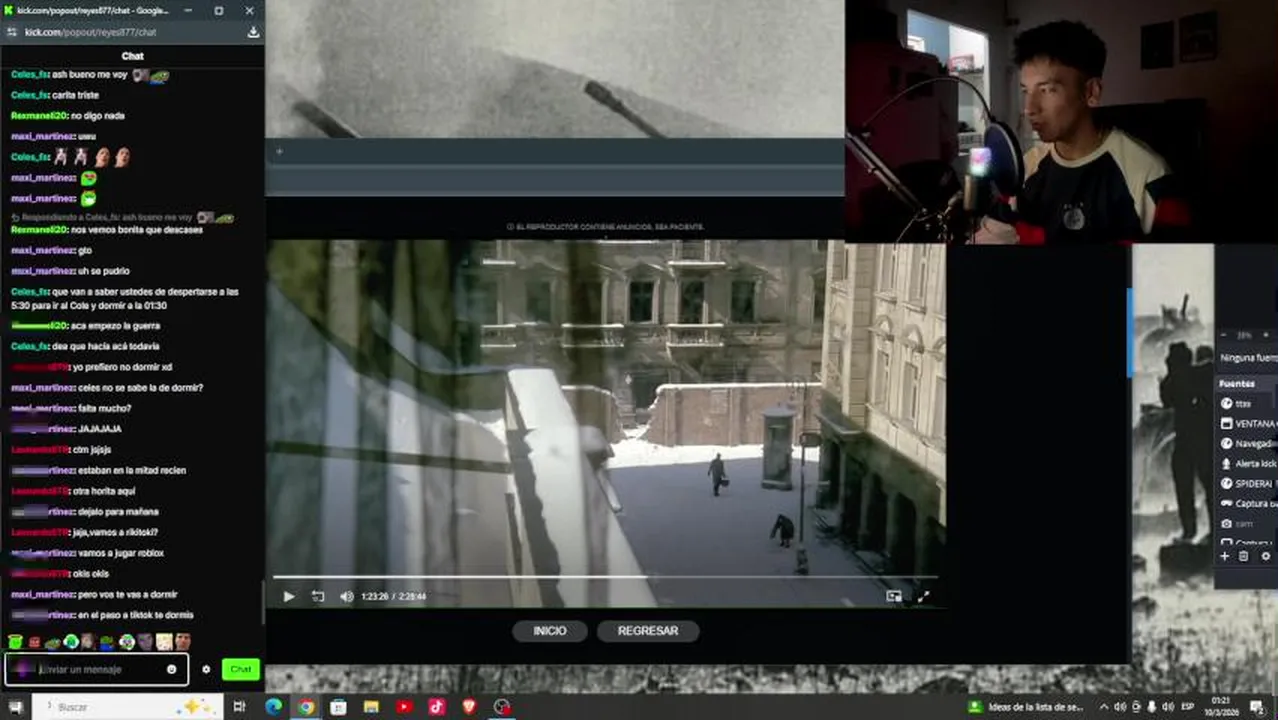Click message 'aca empezo la guerra'
Image resolution: width=1278 pixels, height=720 pixels.
click(115, 326)
